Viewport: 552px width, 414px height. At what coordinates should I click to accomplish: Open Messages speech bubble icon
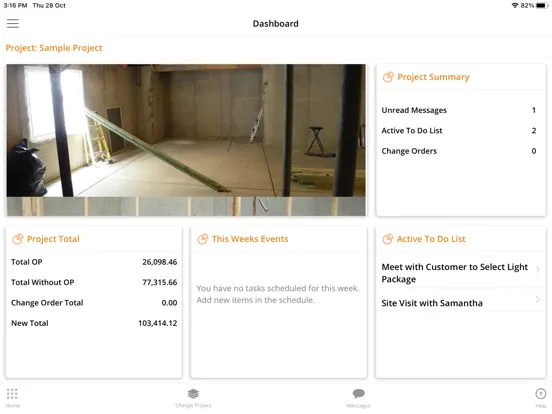[x=358, y=393]
